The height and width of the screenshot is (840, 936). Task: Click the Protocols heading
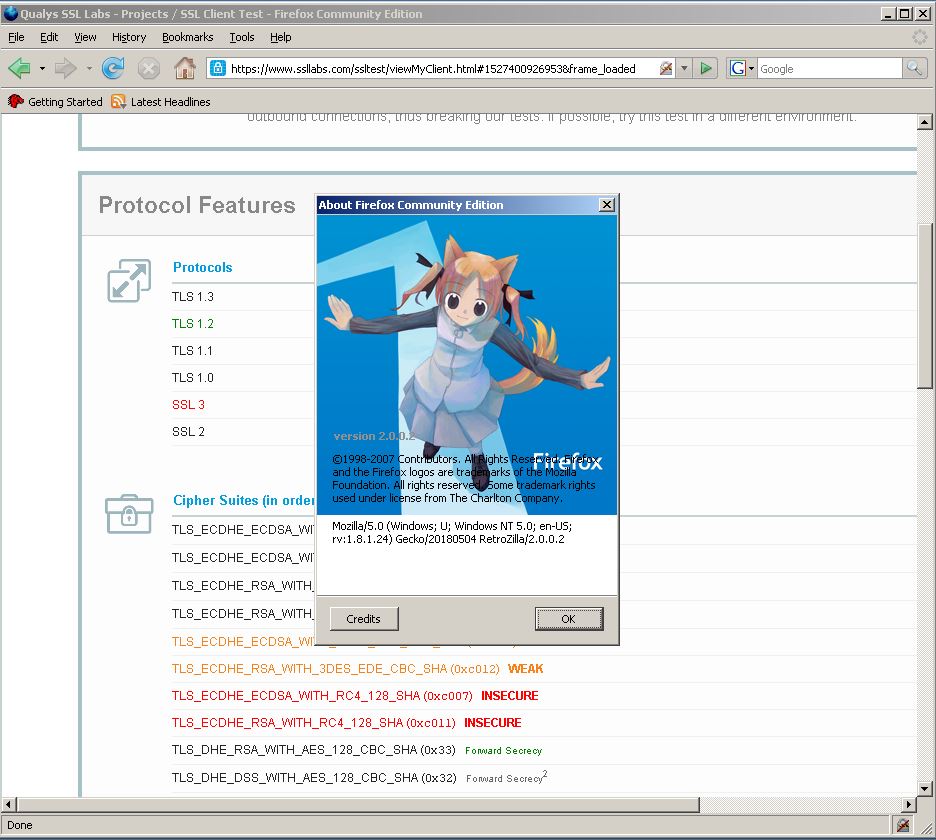click(x=202, y=267)
